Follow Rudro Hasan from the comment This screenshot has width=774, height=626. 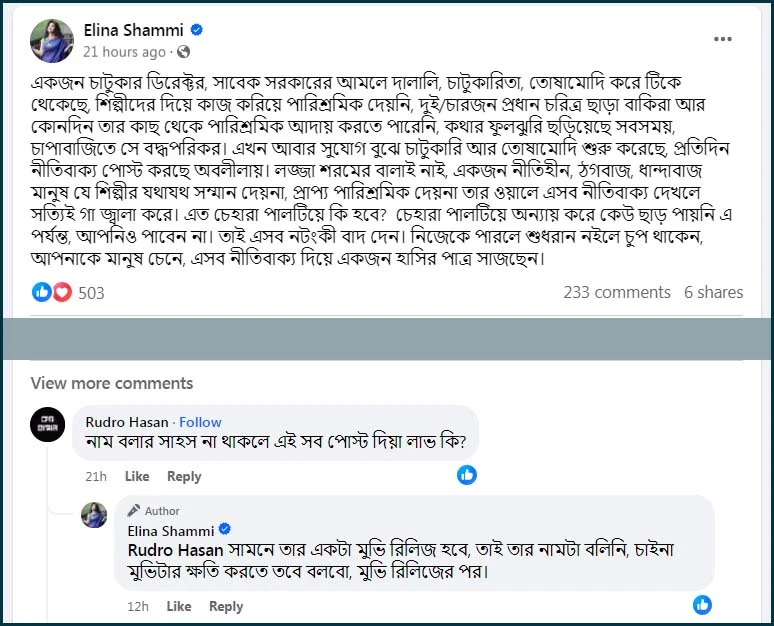200,422
